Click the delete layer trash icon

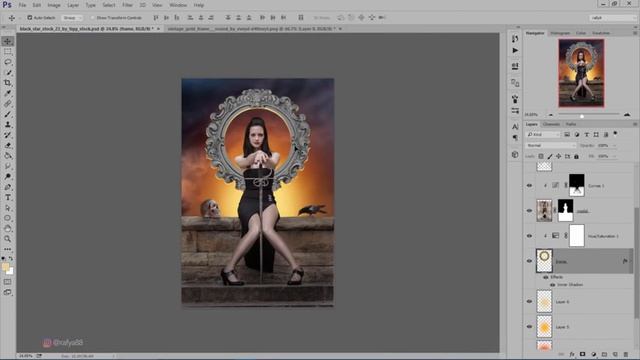[626, 354]
